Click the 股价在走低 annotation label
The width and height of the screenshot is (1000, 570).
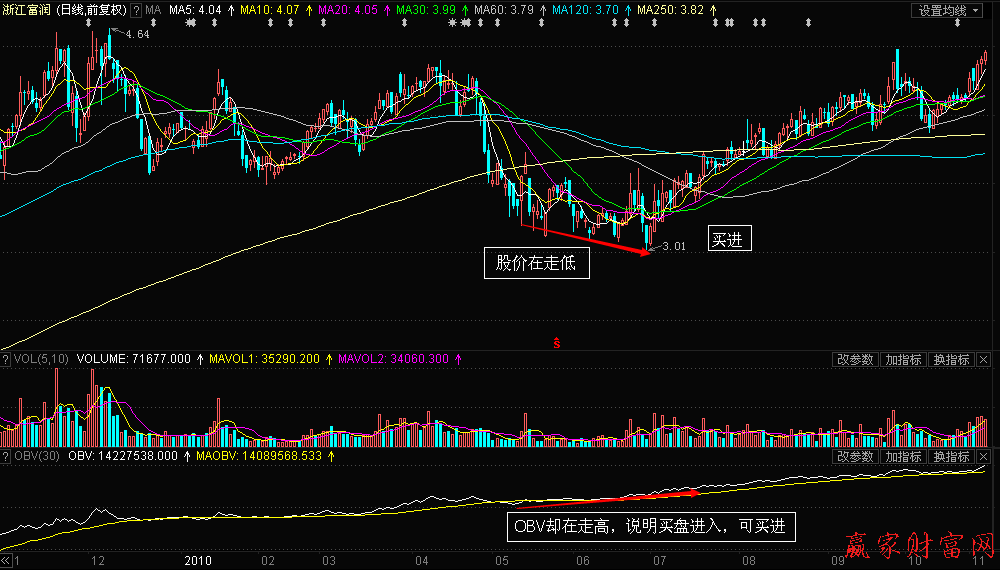point(537,263)
